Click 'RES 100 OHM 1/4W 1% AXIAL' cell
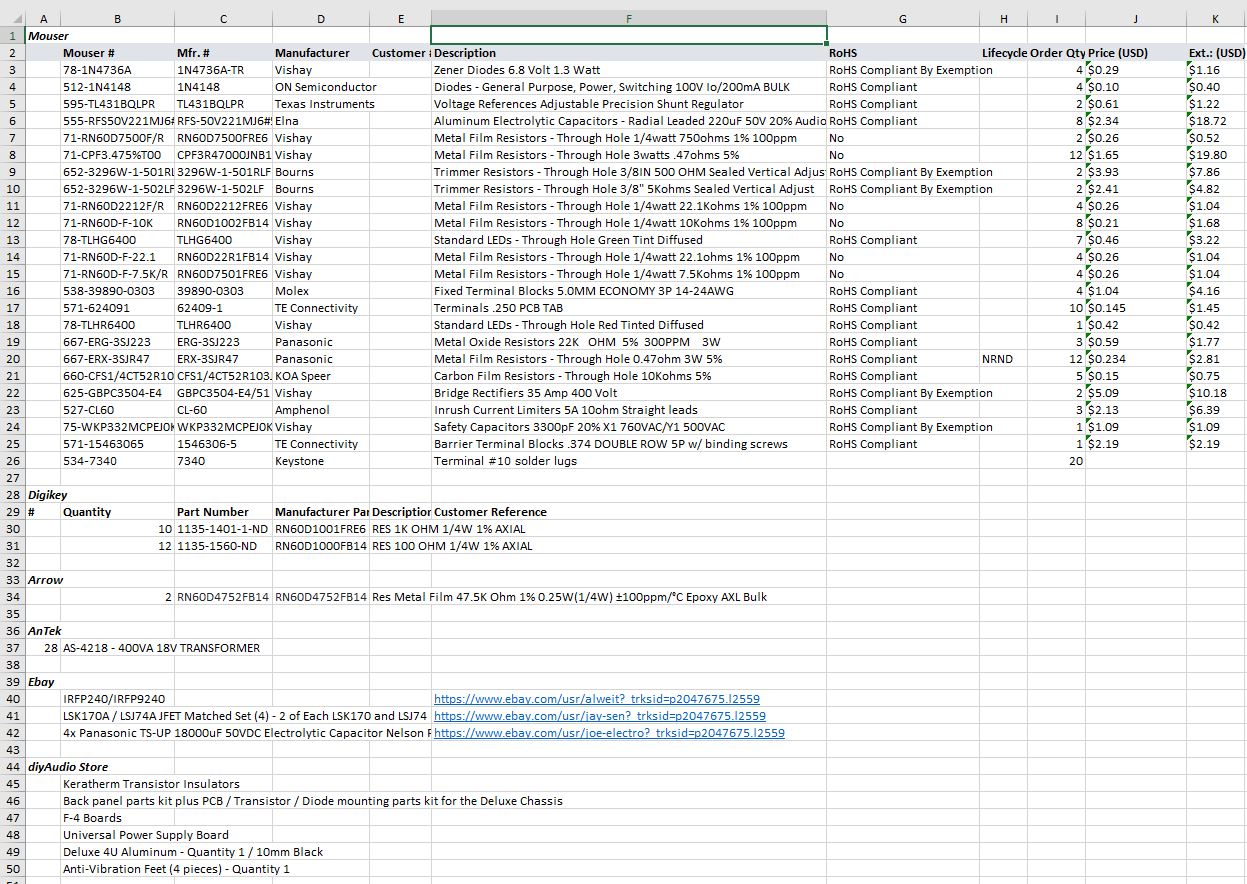Screen dimensions: 1247x884 (452, 546)
